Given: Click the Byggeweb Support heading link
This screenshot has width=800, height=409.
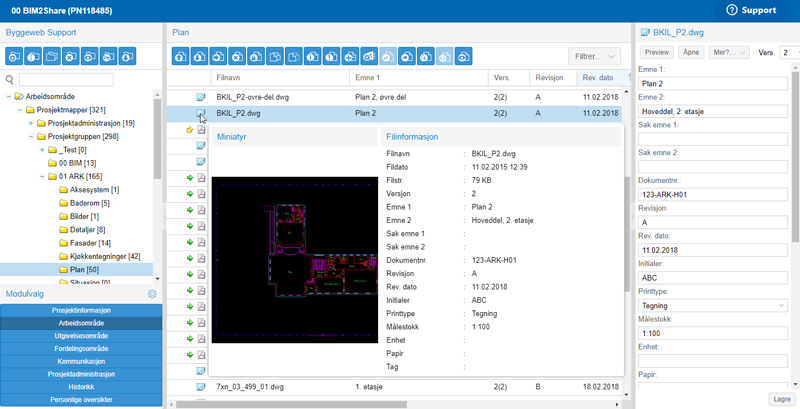Looking at the screenshot, I should click(x=41, y=32).
